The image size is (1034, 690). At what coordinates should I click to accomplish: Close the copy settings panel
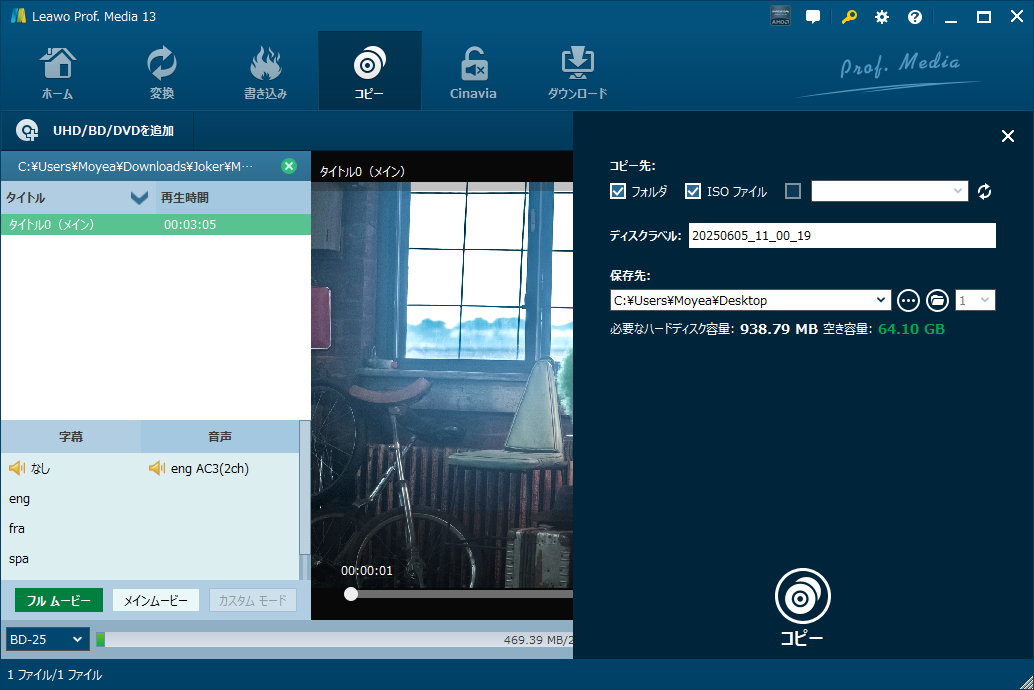pyautogui.click(x=1008, y=136)
